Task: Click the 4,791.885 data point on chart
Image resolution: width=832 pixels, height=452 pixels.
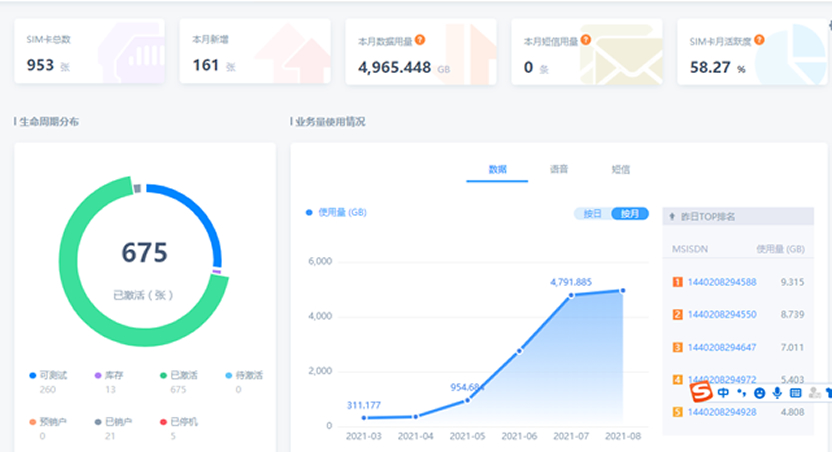Action: click(571, 295)
